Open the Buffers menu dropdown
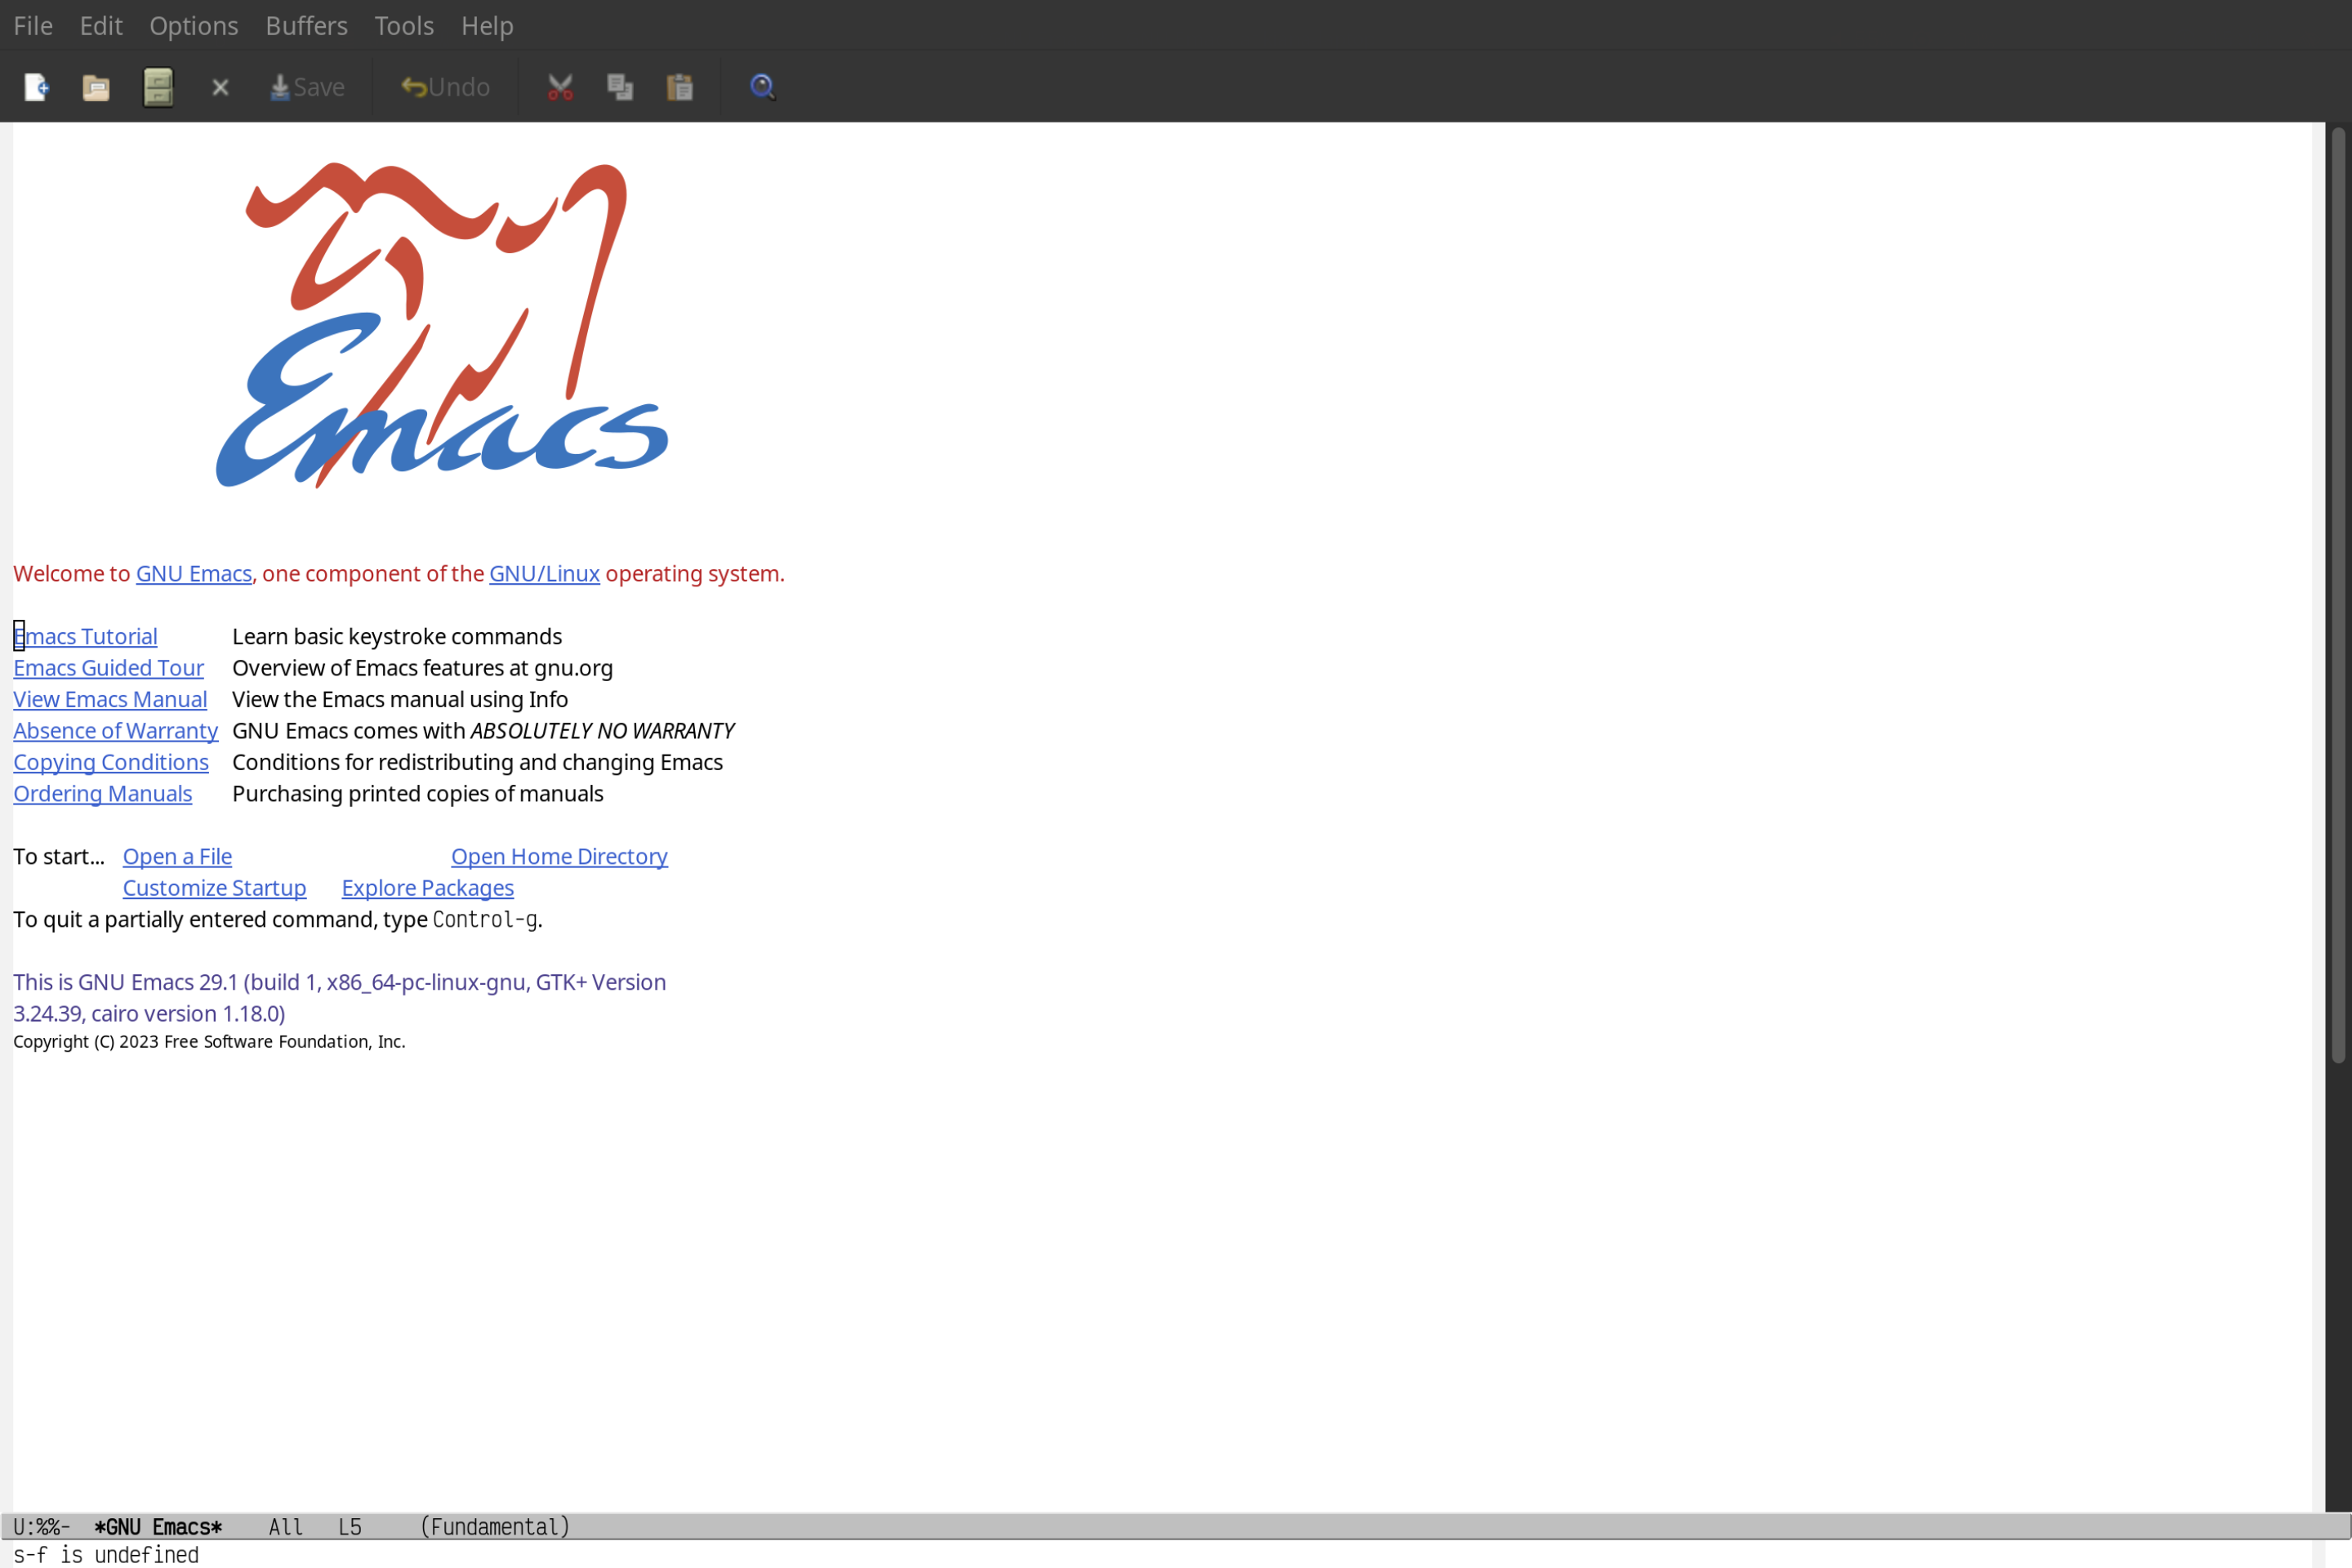The height and width of the screenshot is (1568, 2352). point(306,24)
